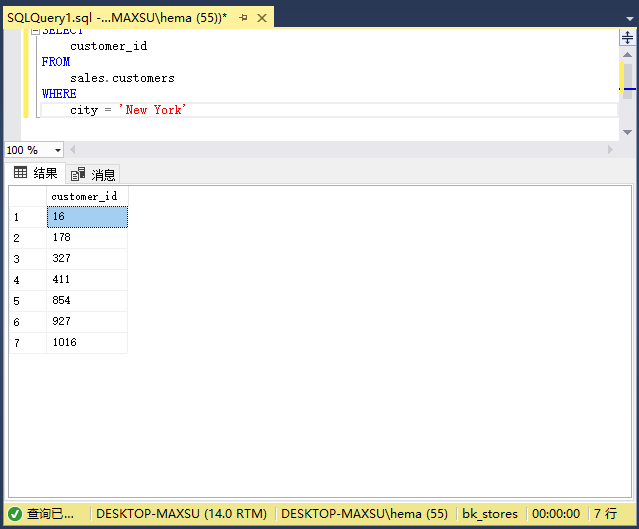Open the 100 % zoom dropdown

(58, 150)
